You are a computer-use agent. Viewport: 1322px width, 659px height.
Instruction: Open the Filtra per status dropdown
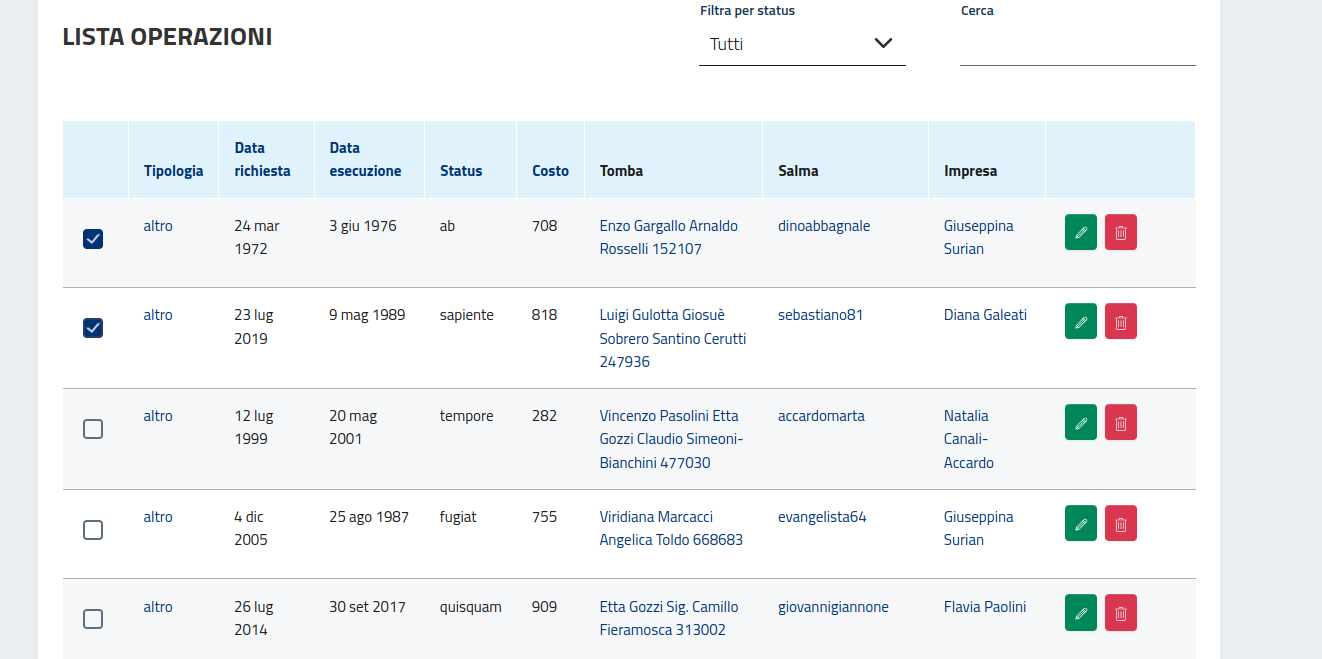[801, 44]
